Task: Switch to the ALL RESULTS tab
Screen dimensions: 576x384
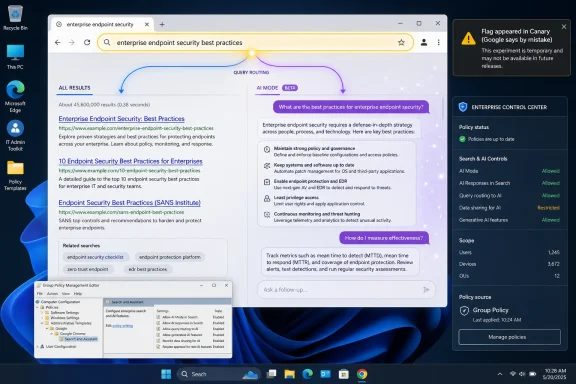Action: [x=75, y=88]
